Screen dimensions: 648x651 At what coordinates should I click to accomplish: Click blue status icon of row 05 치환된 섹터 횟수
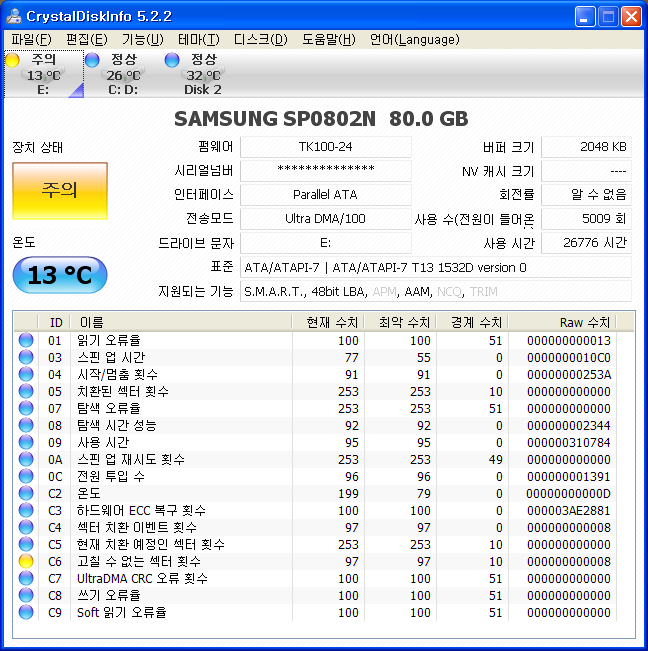tap(26, 392)
